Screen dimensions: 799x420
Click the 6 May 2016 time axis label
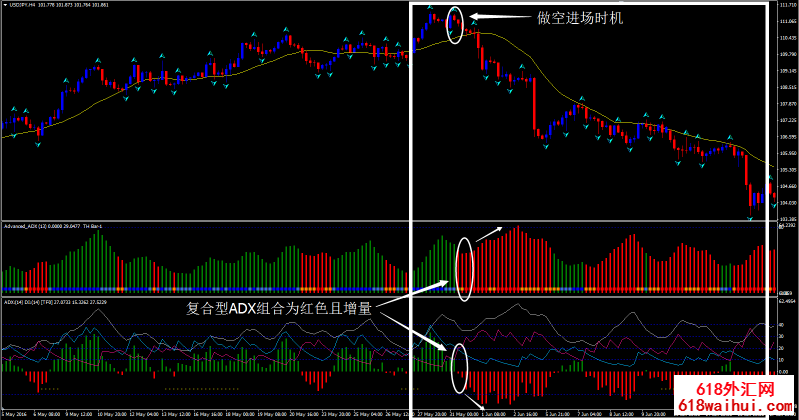pos(14,412)
